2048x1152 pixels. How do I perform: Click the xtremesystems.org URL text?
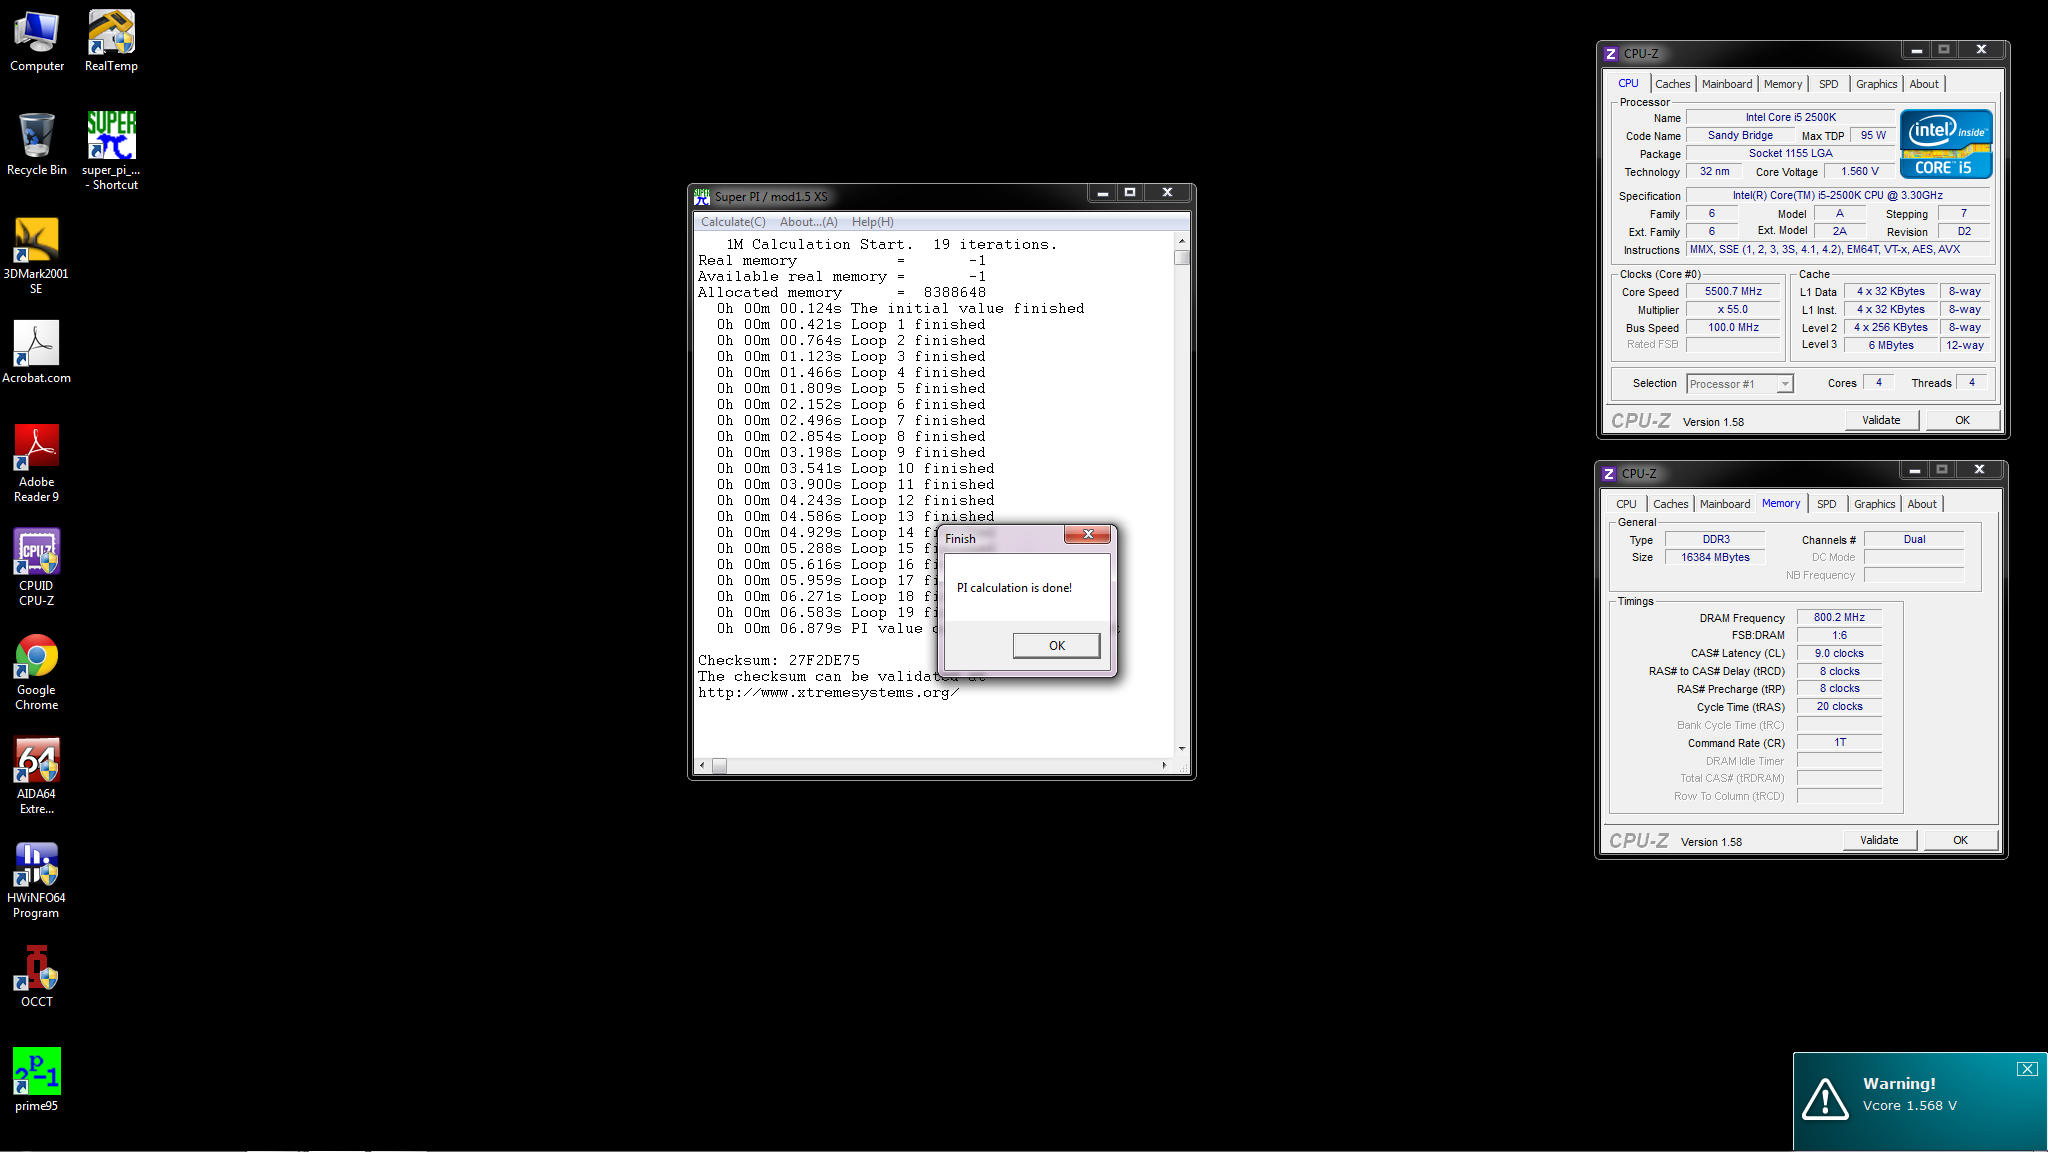click(x=828, y=693)
